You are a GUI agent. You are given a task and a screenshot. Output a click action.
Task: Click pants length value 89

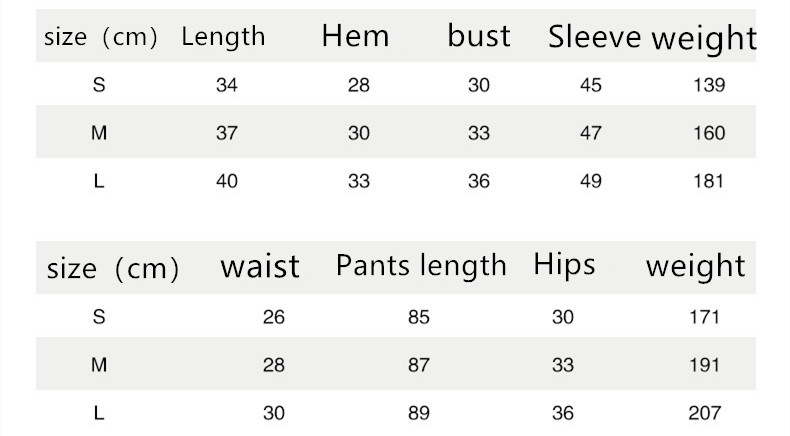click(x=419, y=413)
